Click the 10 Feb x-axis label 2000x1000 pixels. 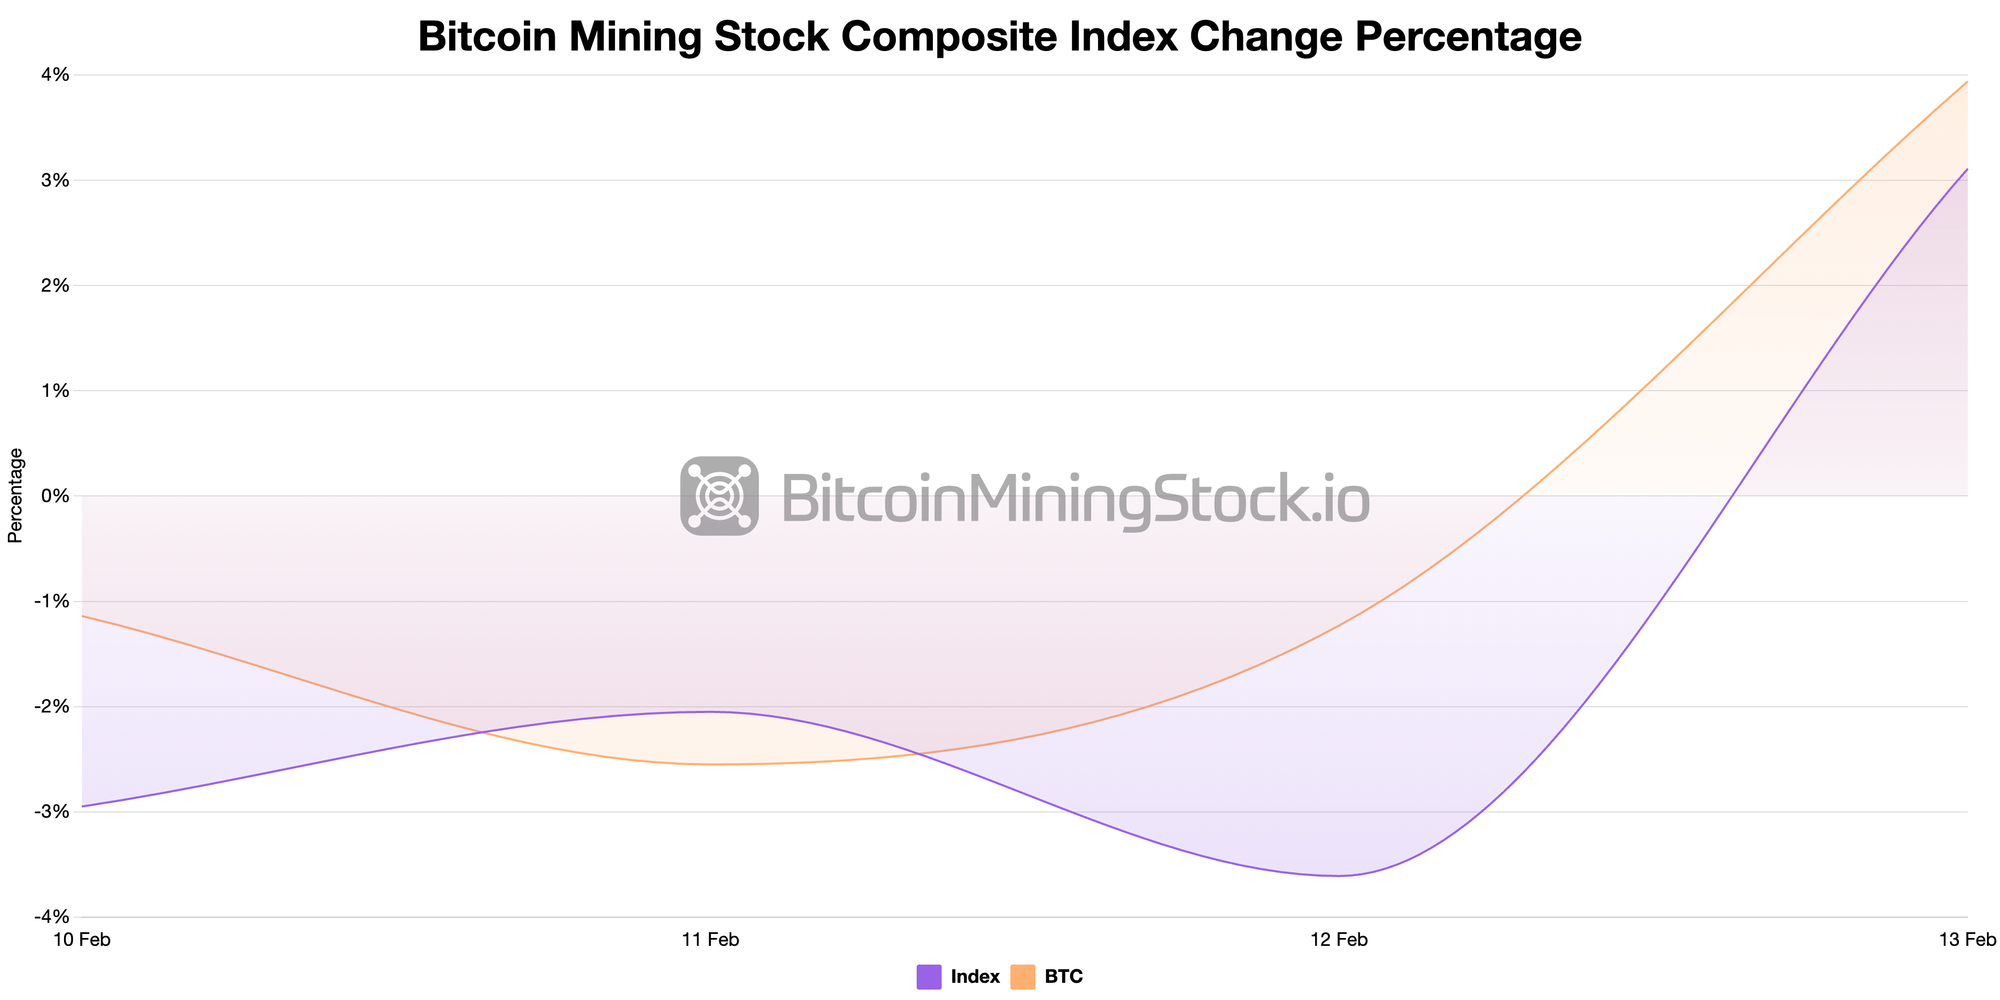point(81,939)
